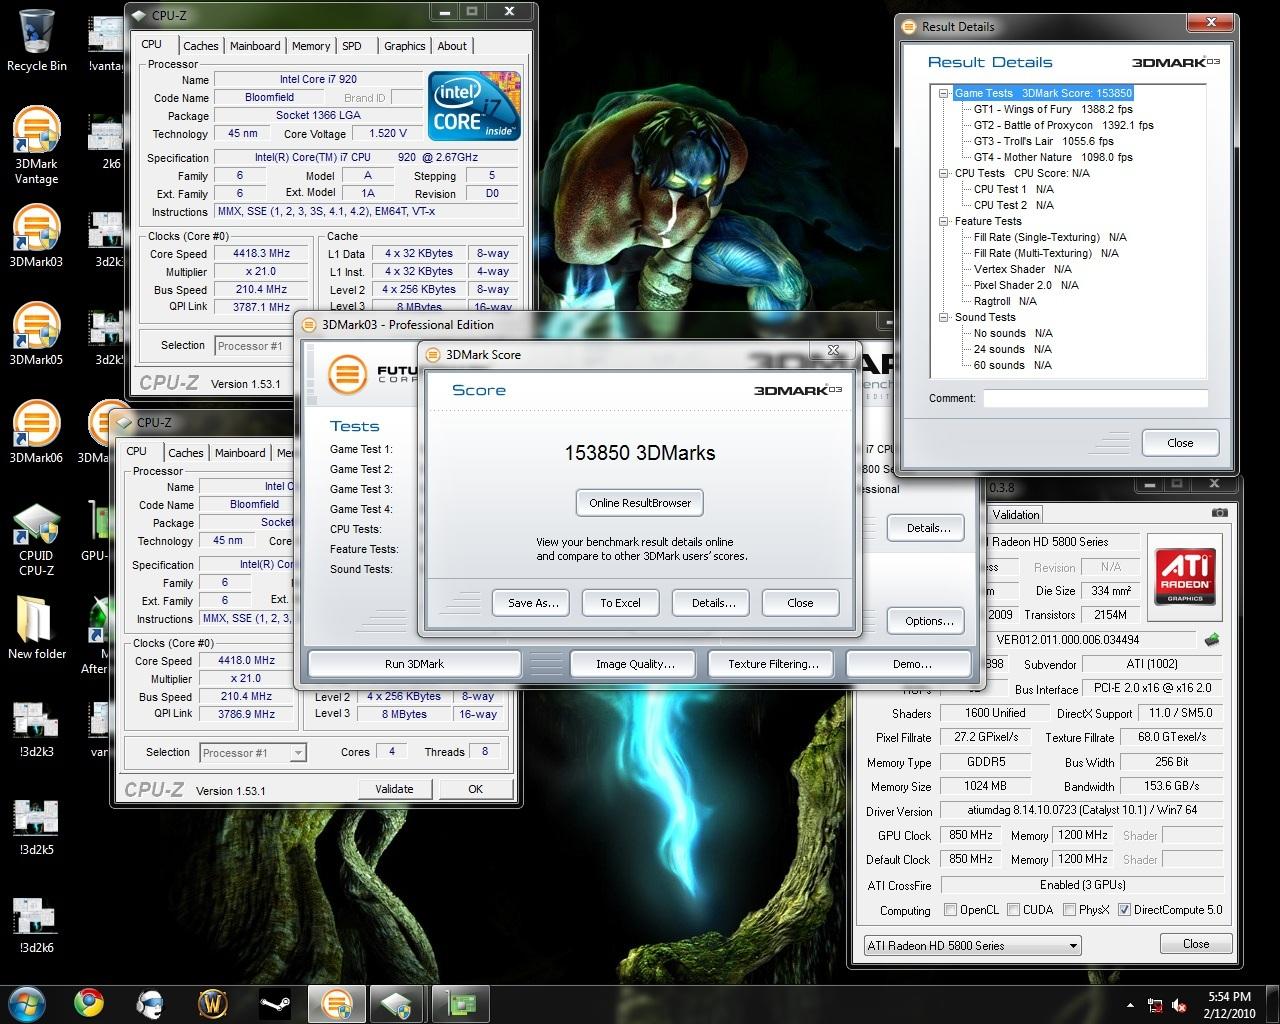The height and width of the screenshot is (1024, 1280).
Task: Open the Windows Start menu orb
Action: 26,1002
